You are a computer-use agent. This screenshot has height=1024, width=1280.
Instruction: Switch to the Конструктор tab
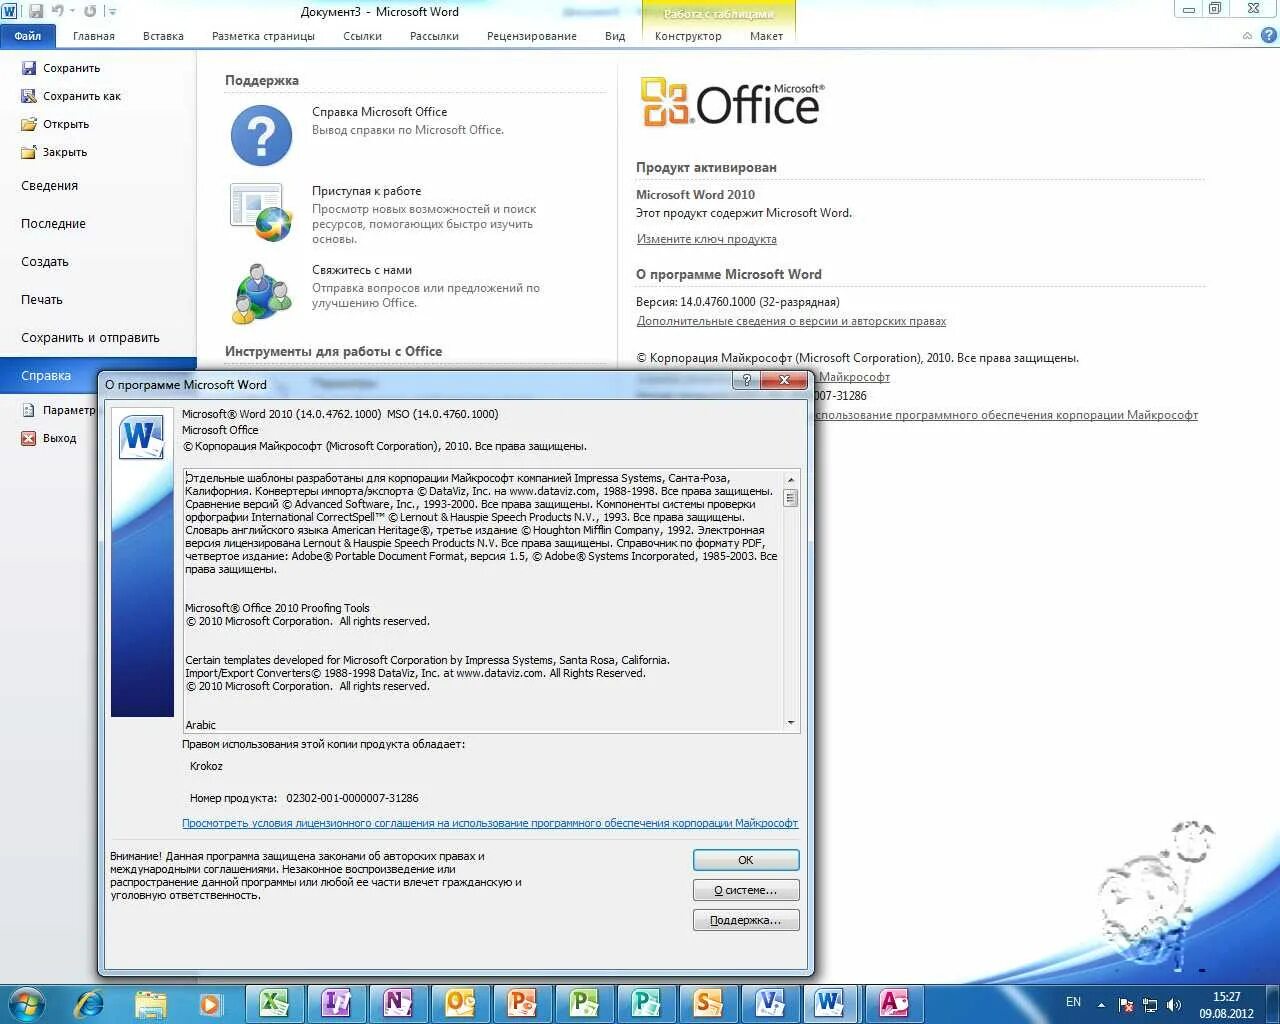(x=688, y=36)
